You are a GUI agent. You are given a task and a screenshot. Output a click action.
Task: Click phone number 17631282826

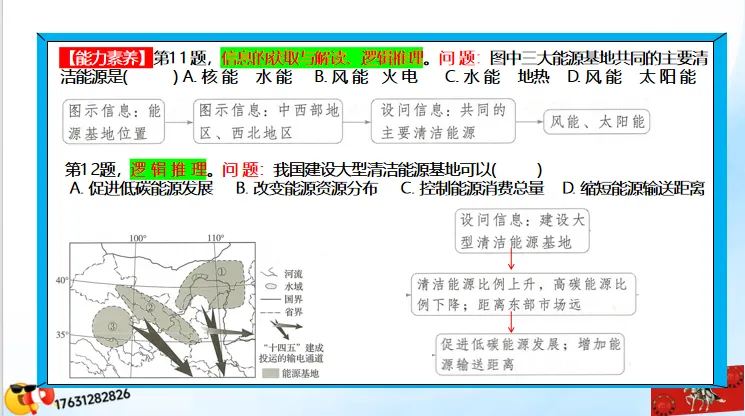(92, 398)
